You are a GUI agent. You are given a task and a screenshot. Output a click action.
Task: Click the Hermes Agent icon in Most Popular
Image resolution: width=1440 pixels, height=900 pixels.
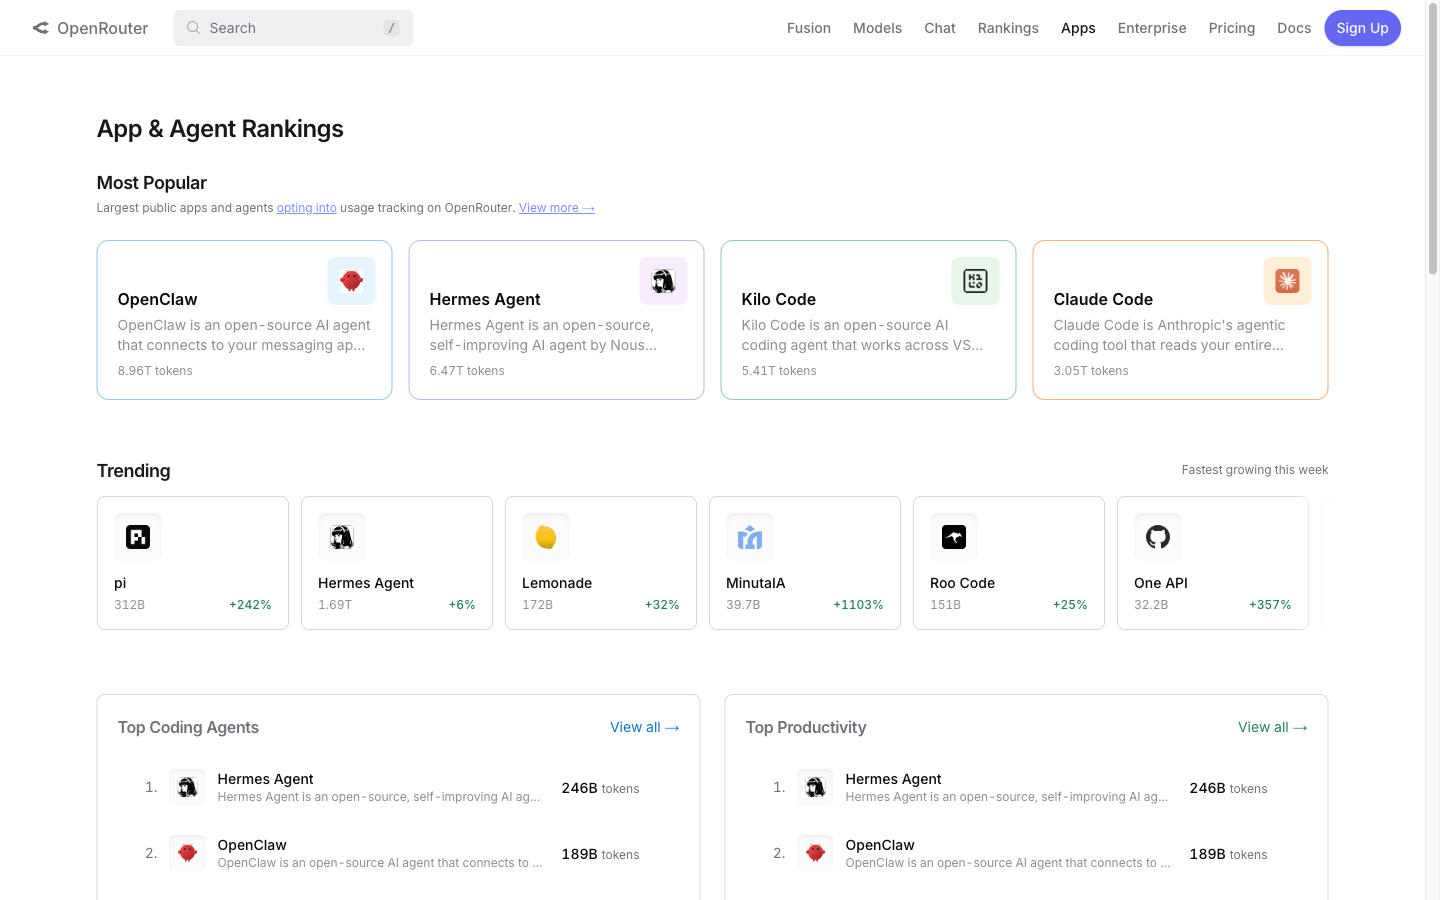tap(663, 281)
